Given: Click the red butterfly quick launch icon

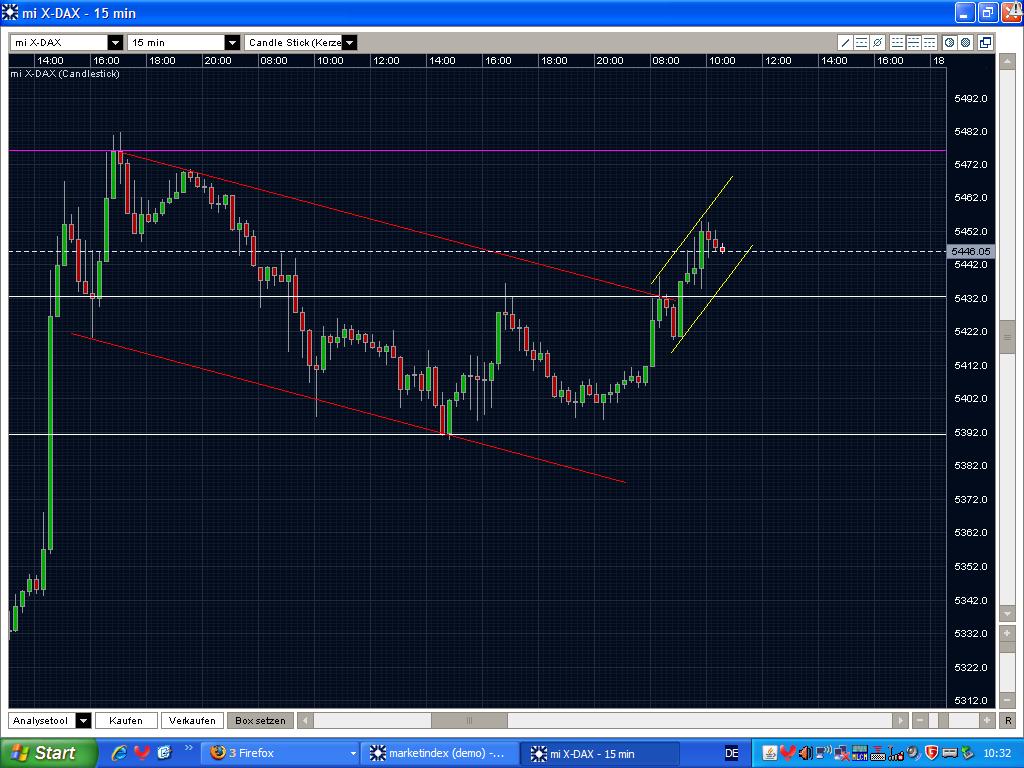Looking at the screenshot, I should (x=142, y=753).
